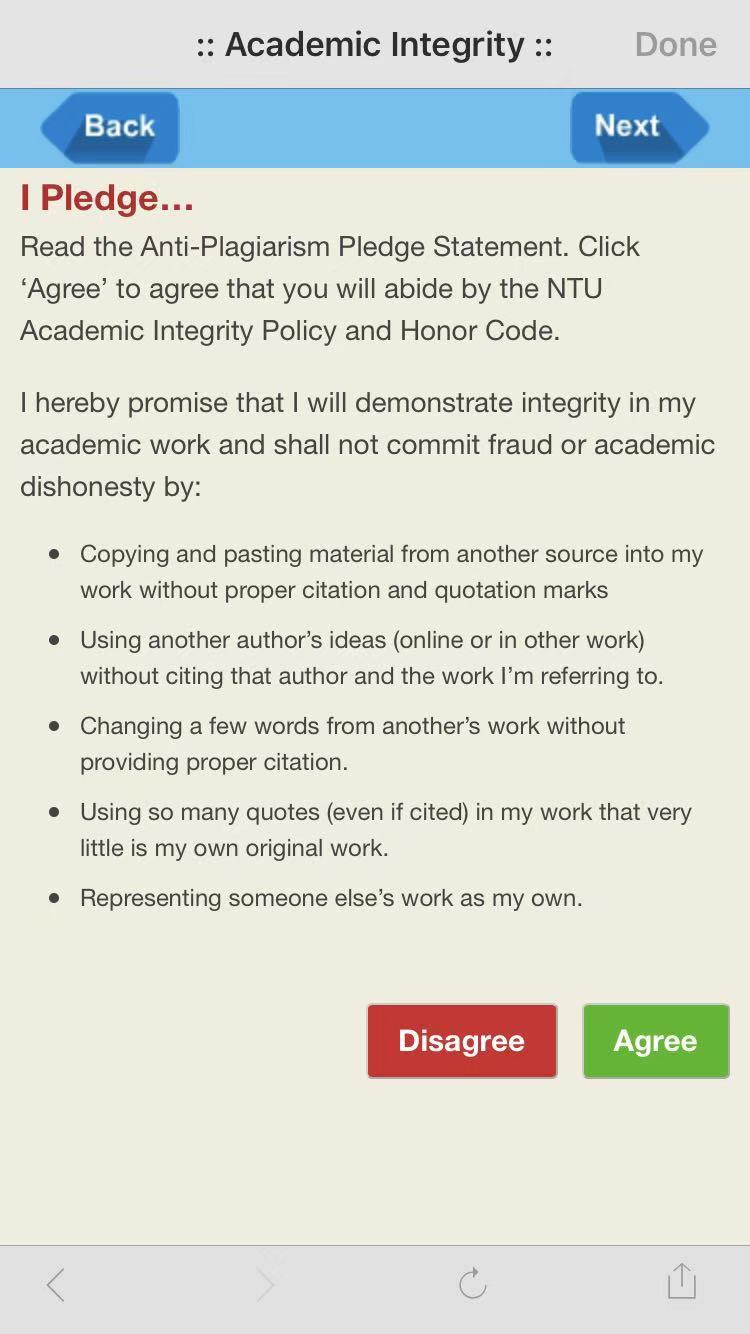Viewport: 750px width, 1334px height.
Task: Select the 'Using another author's ideas' bullet
Action: [371, 658]
